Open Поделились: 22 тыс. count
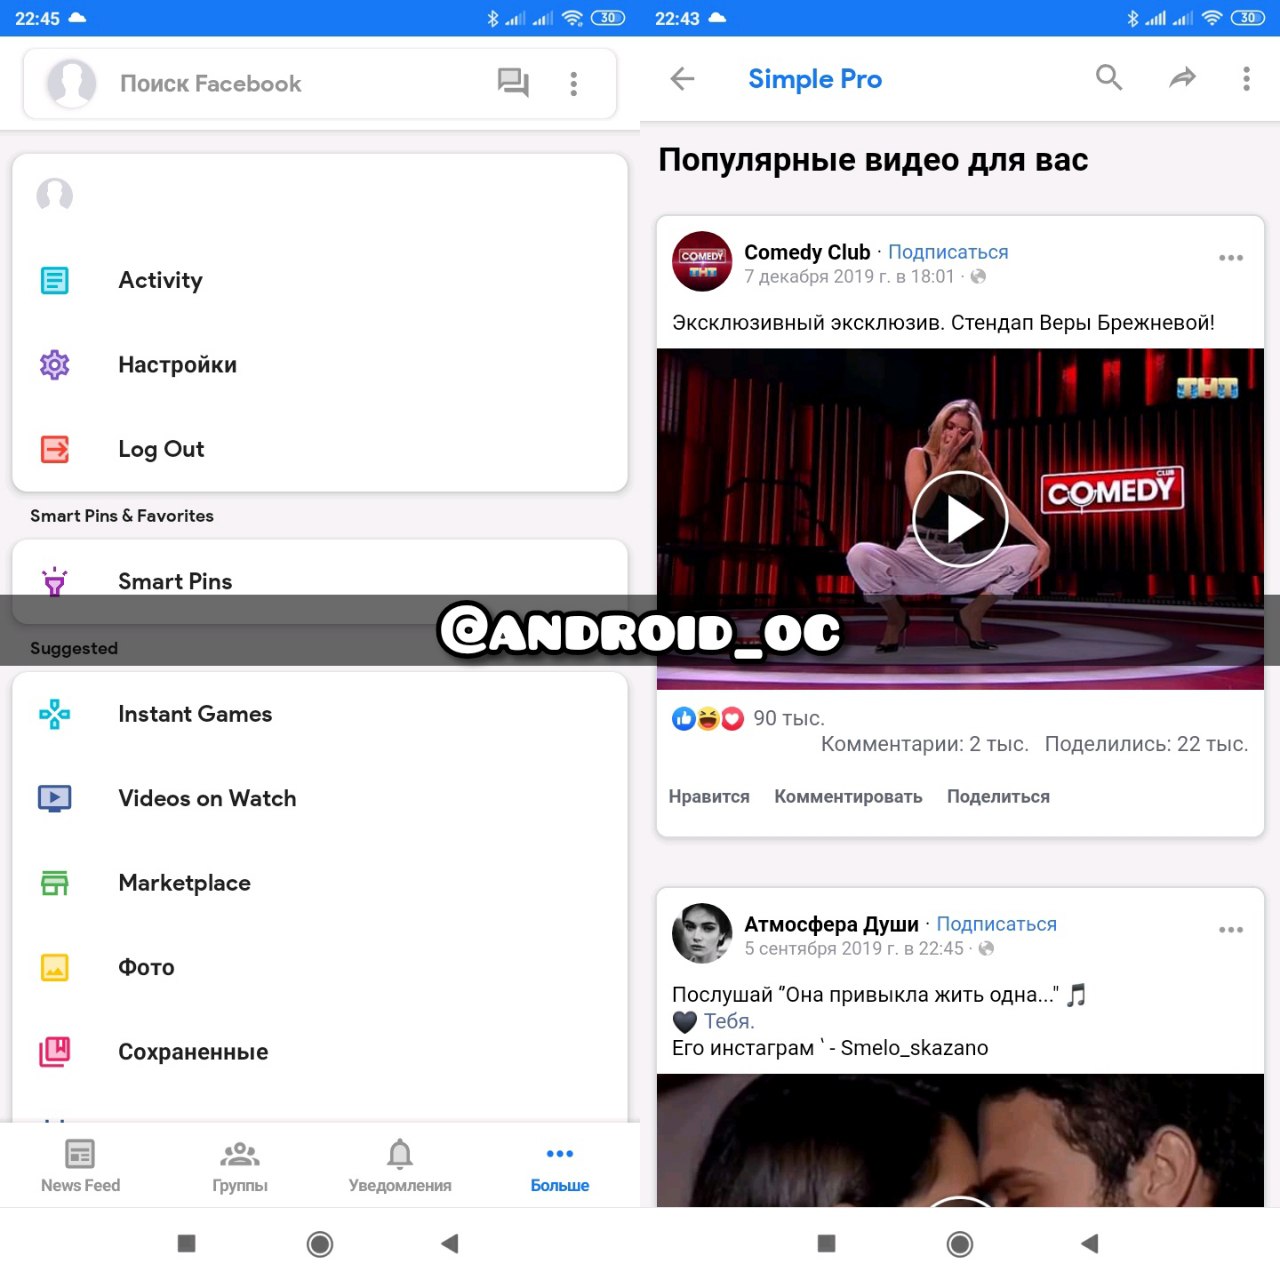Image resolution: width=1280 pixels, height=1280 pixels. coord(1146,744)
